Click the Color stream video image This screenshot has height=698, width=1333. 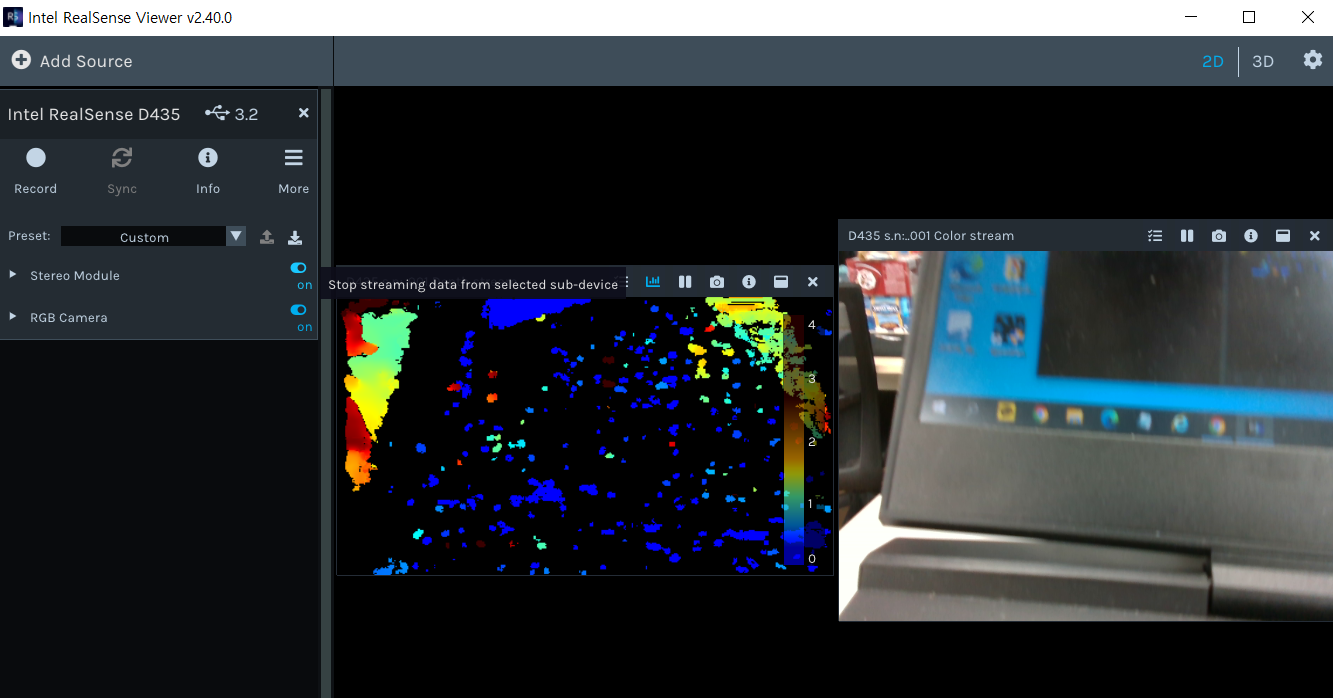(1086, 435)
